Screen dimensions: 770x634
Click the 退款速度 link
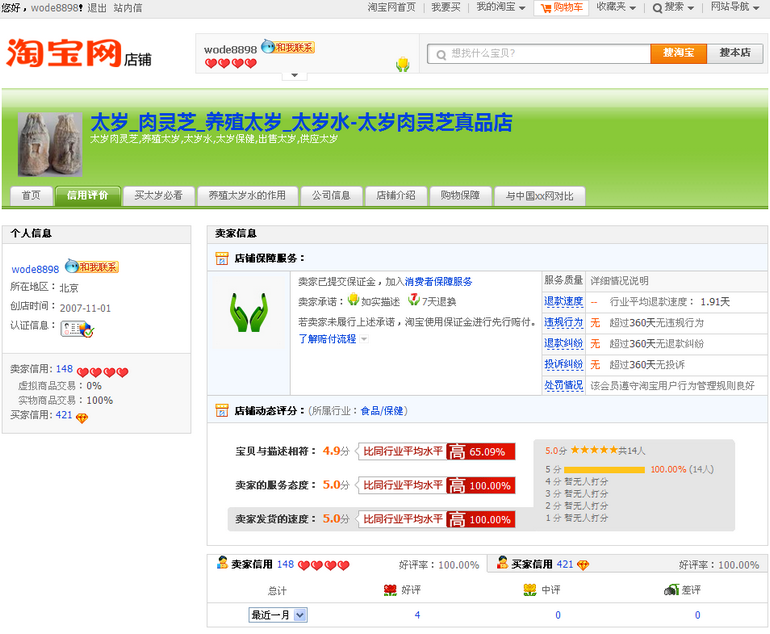(x=563, y=302)
